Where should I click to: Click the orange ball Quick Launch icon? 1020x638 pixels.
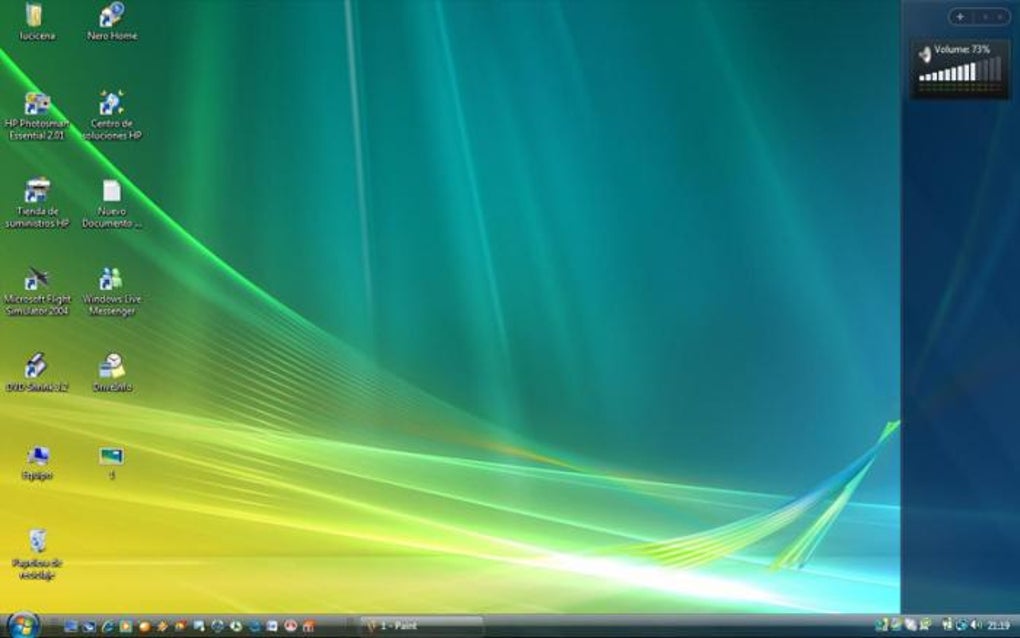coord(144,626)
